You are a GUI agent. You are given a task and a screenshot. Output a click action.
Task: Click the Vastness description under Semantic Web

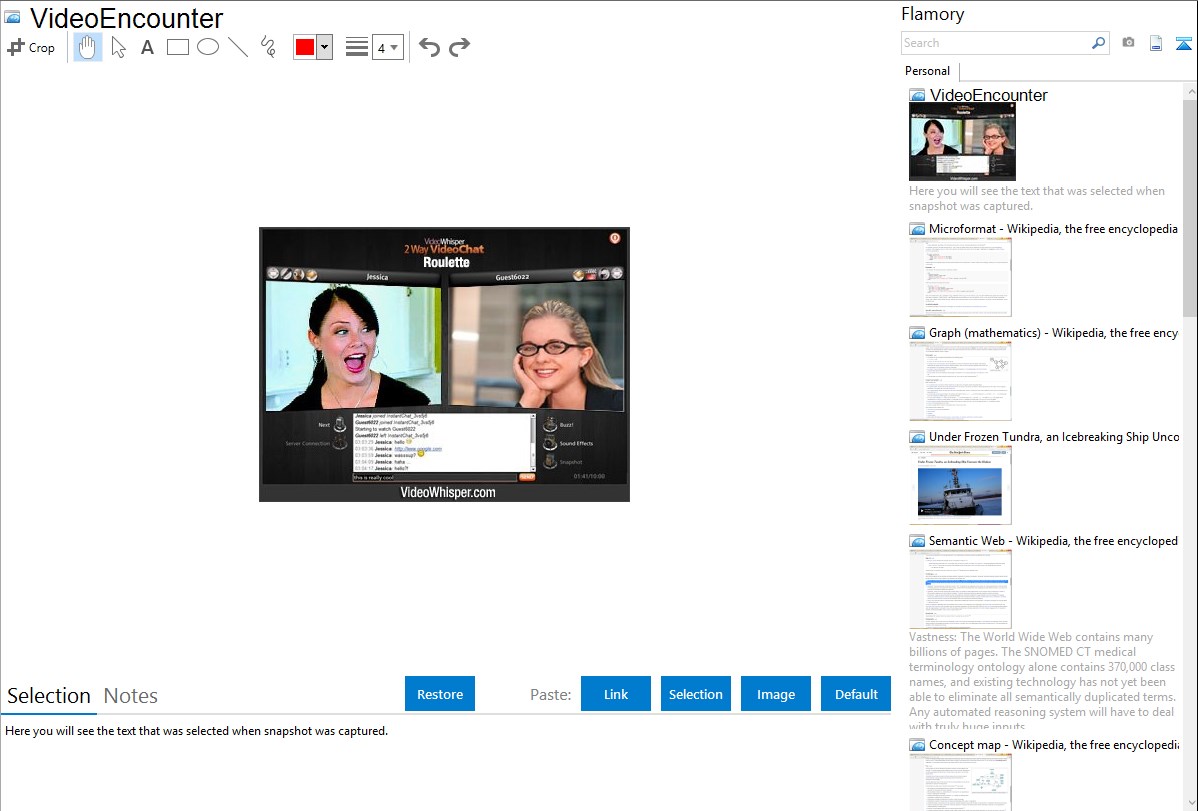click(x=1042, y=681)
